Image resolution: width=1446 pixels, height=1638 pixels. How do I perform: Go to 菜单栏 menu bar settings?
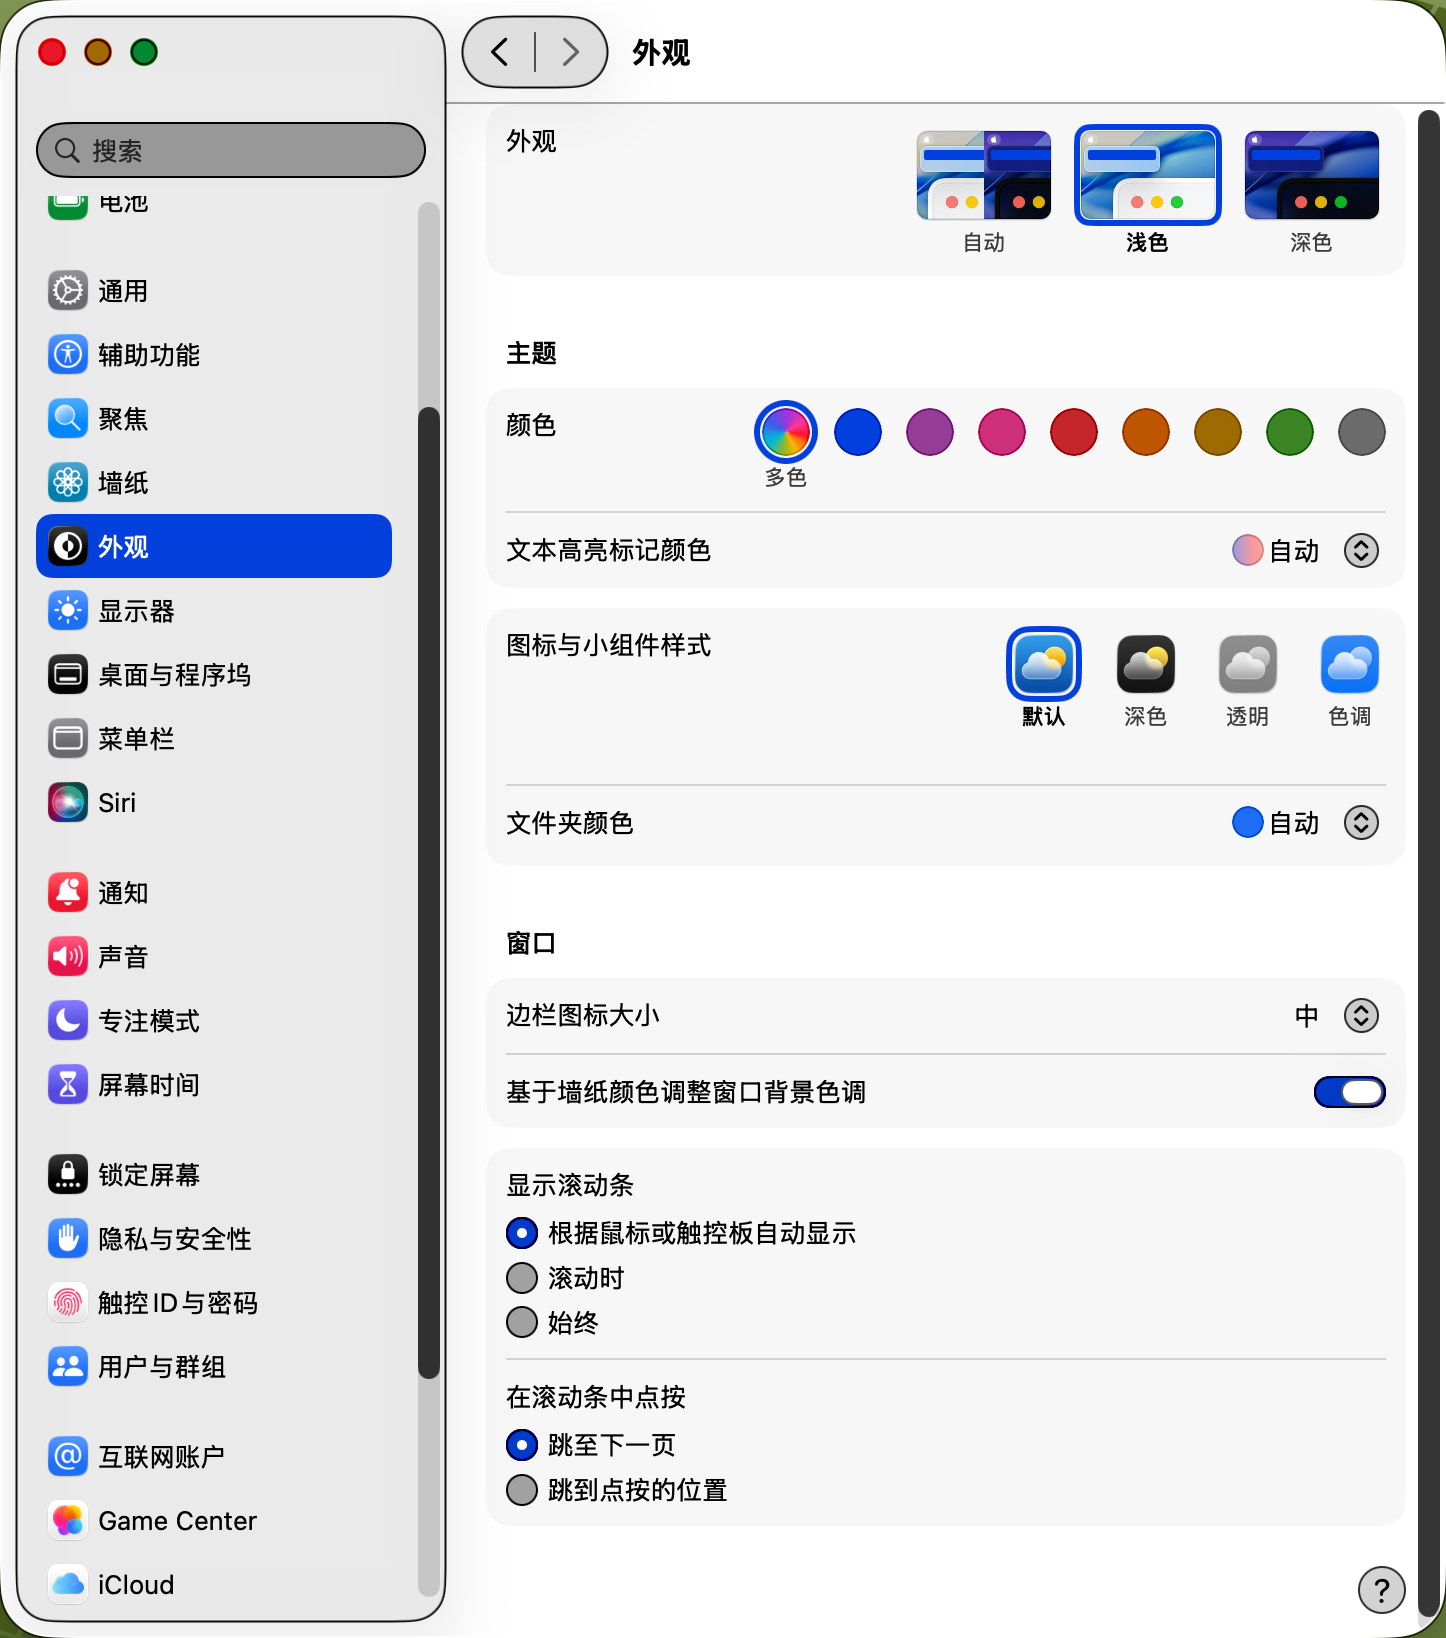(136, 739)
